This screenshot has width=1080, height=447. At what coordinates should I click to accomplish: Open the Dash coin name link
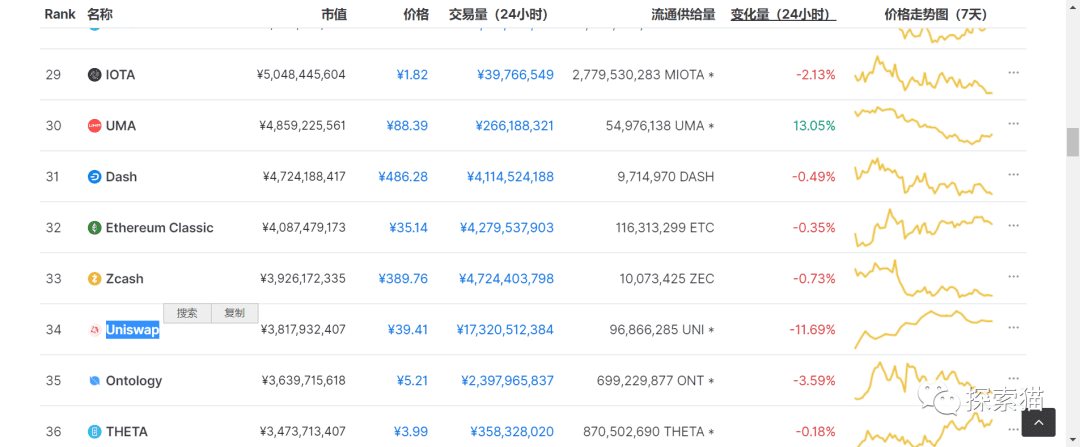click(121, 177)
